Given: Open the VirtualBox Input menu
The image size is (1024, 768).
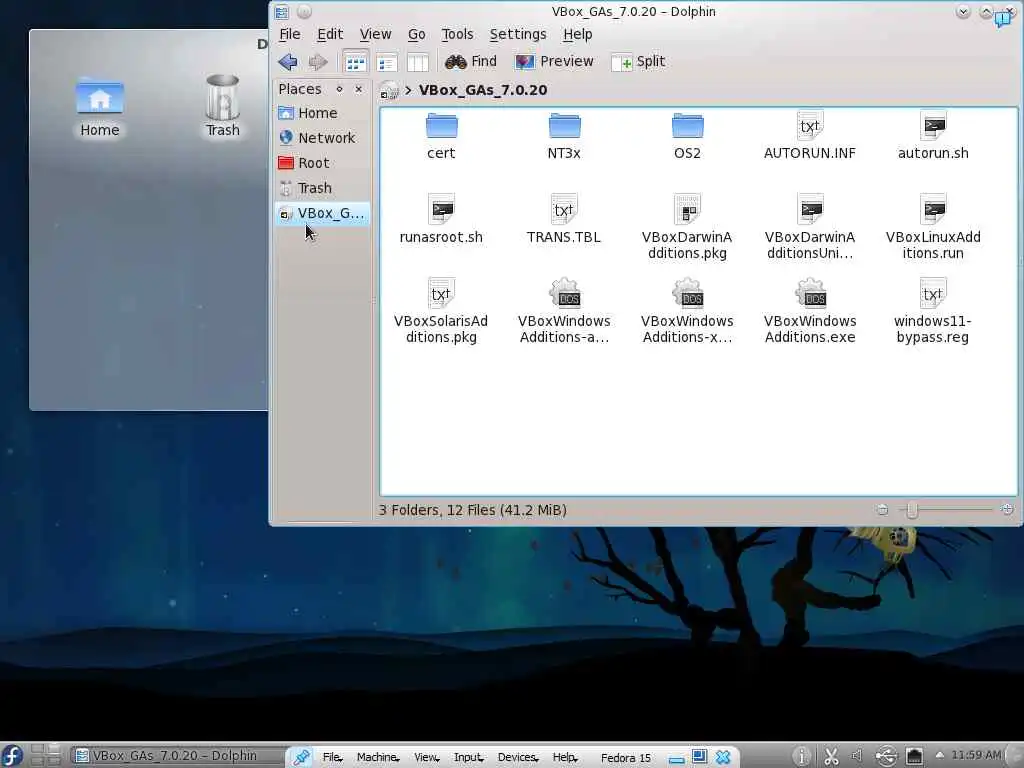Looking at the screenshot, I should tap(468, 758).
